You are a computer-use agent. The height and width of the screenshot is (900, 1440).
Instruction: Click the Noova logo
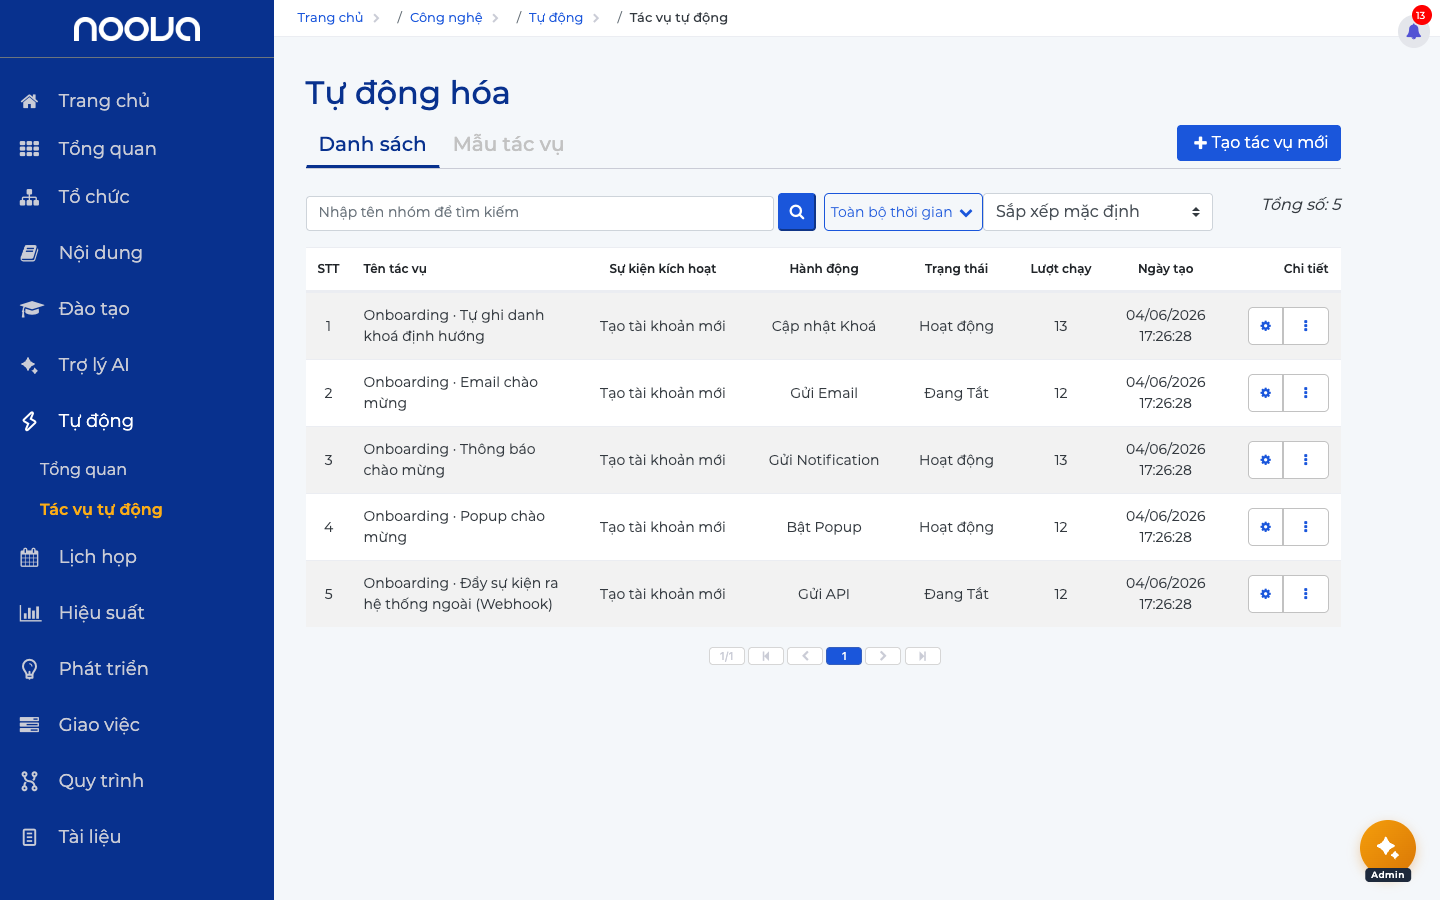[137, 29]
